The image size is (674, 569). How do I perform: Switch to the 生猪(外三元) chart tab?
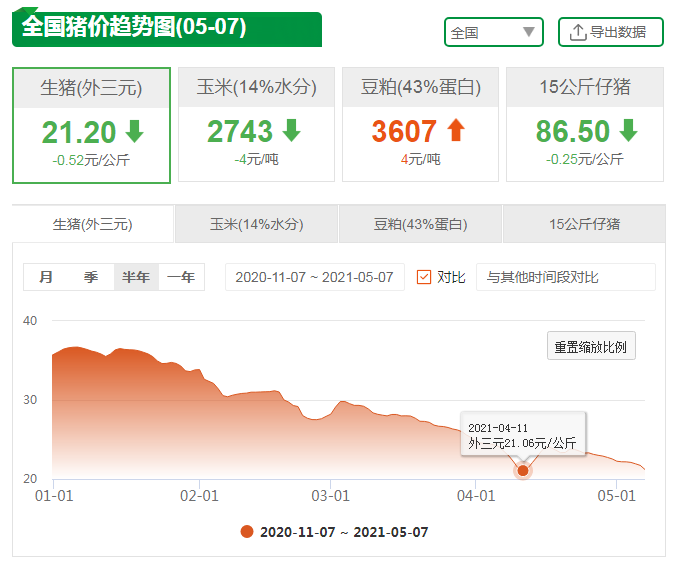click(92, 224)
